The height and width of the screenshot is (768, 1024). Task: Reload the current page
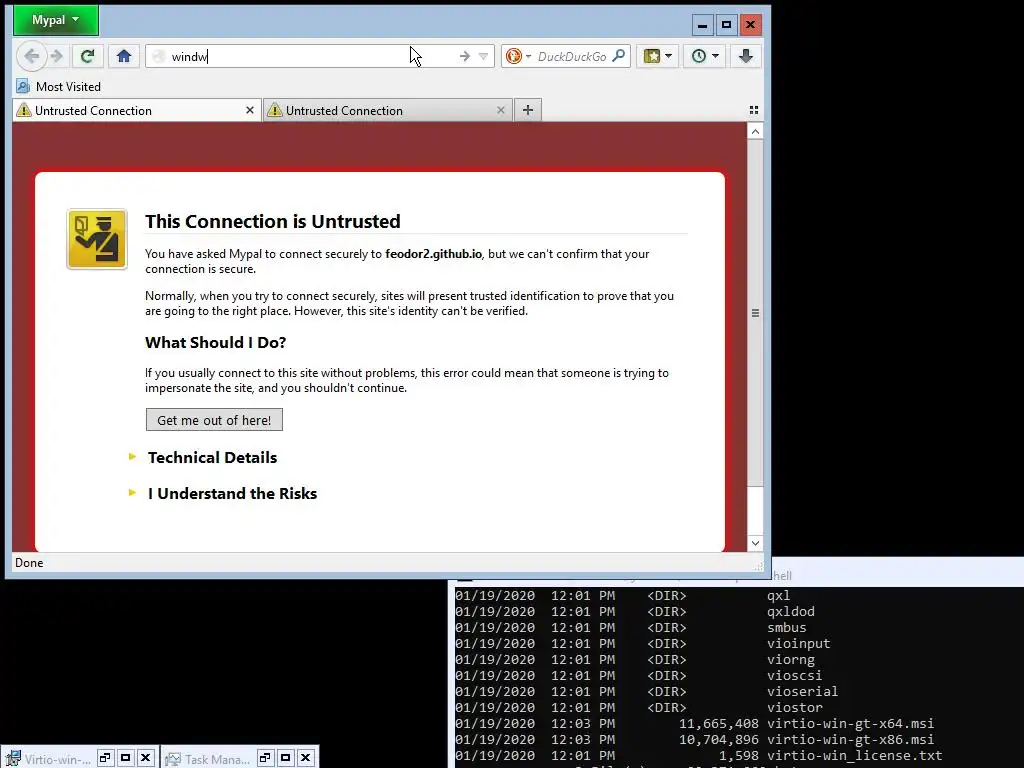coord(87,56)
